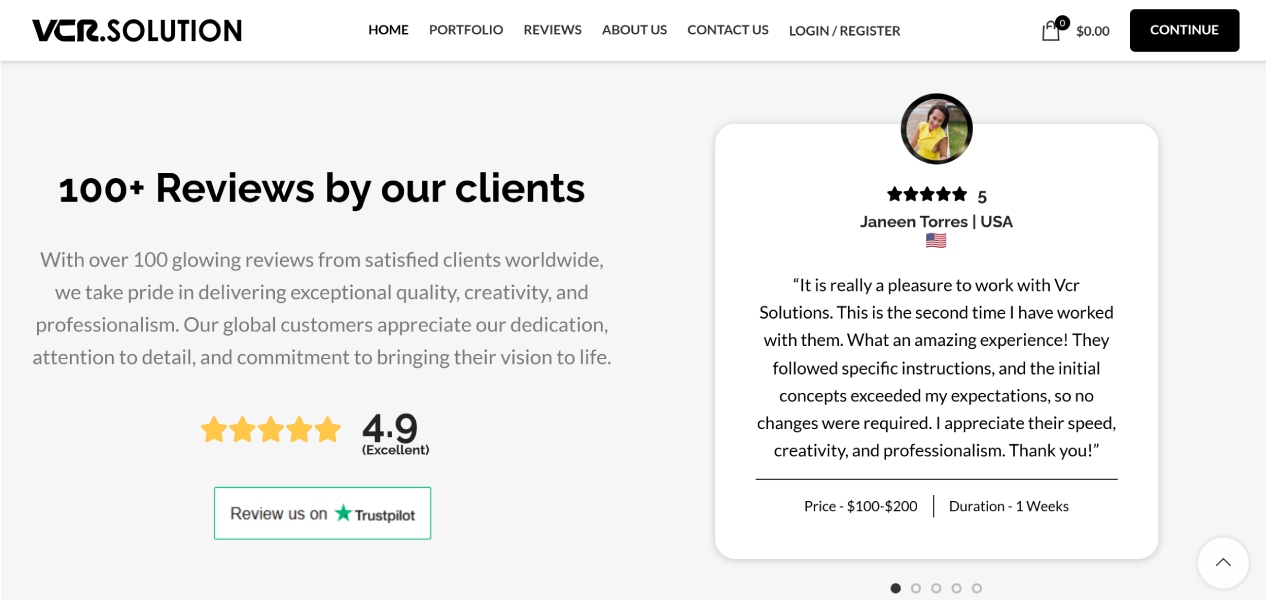
Task: Click the yellow five-star rating graphic
Action: 271,430
